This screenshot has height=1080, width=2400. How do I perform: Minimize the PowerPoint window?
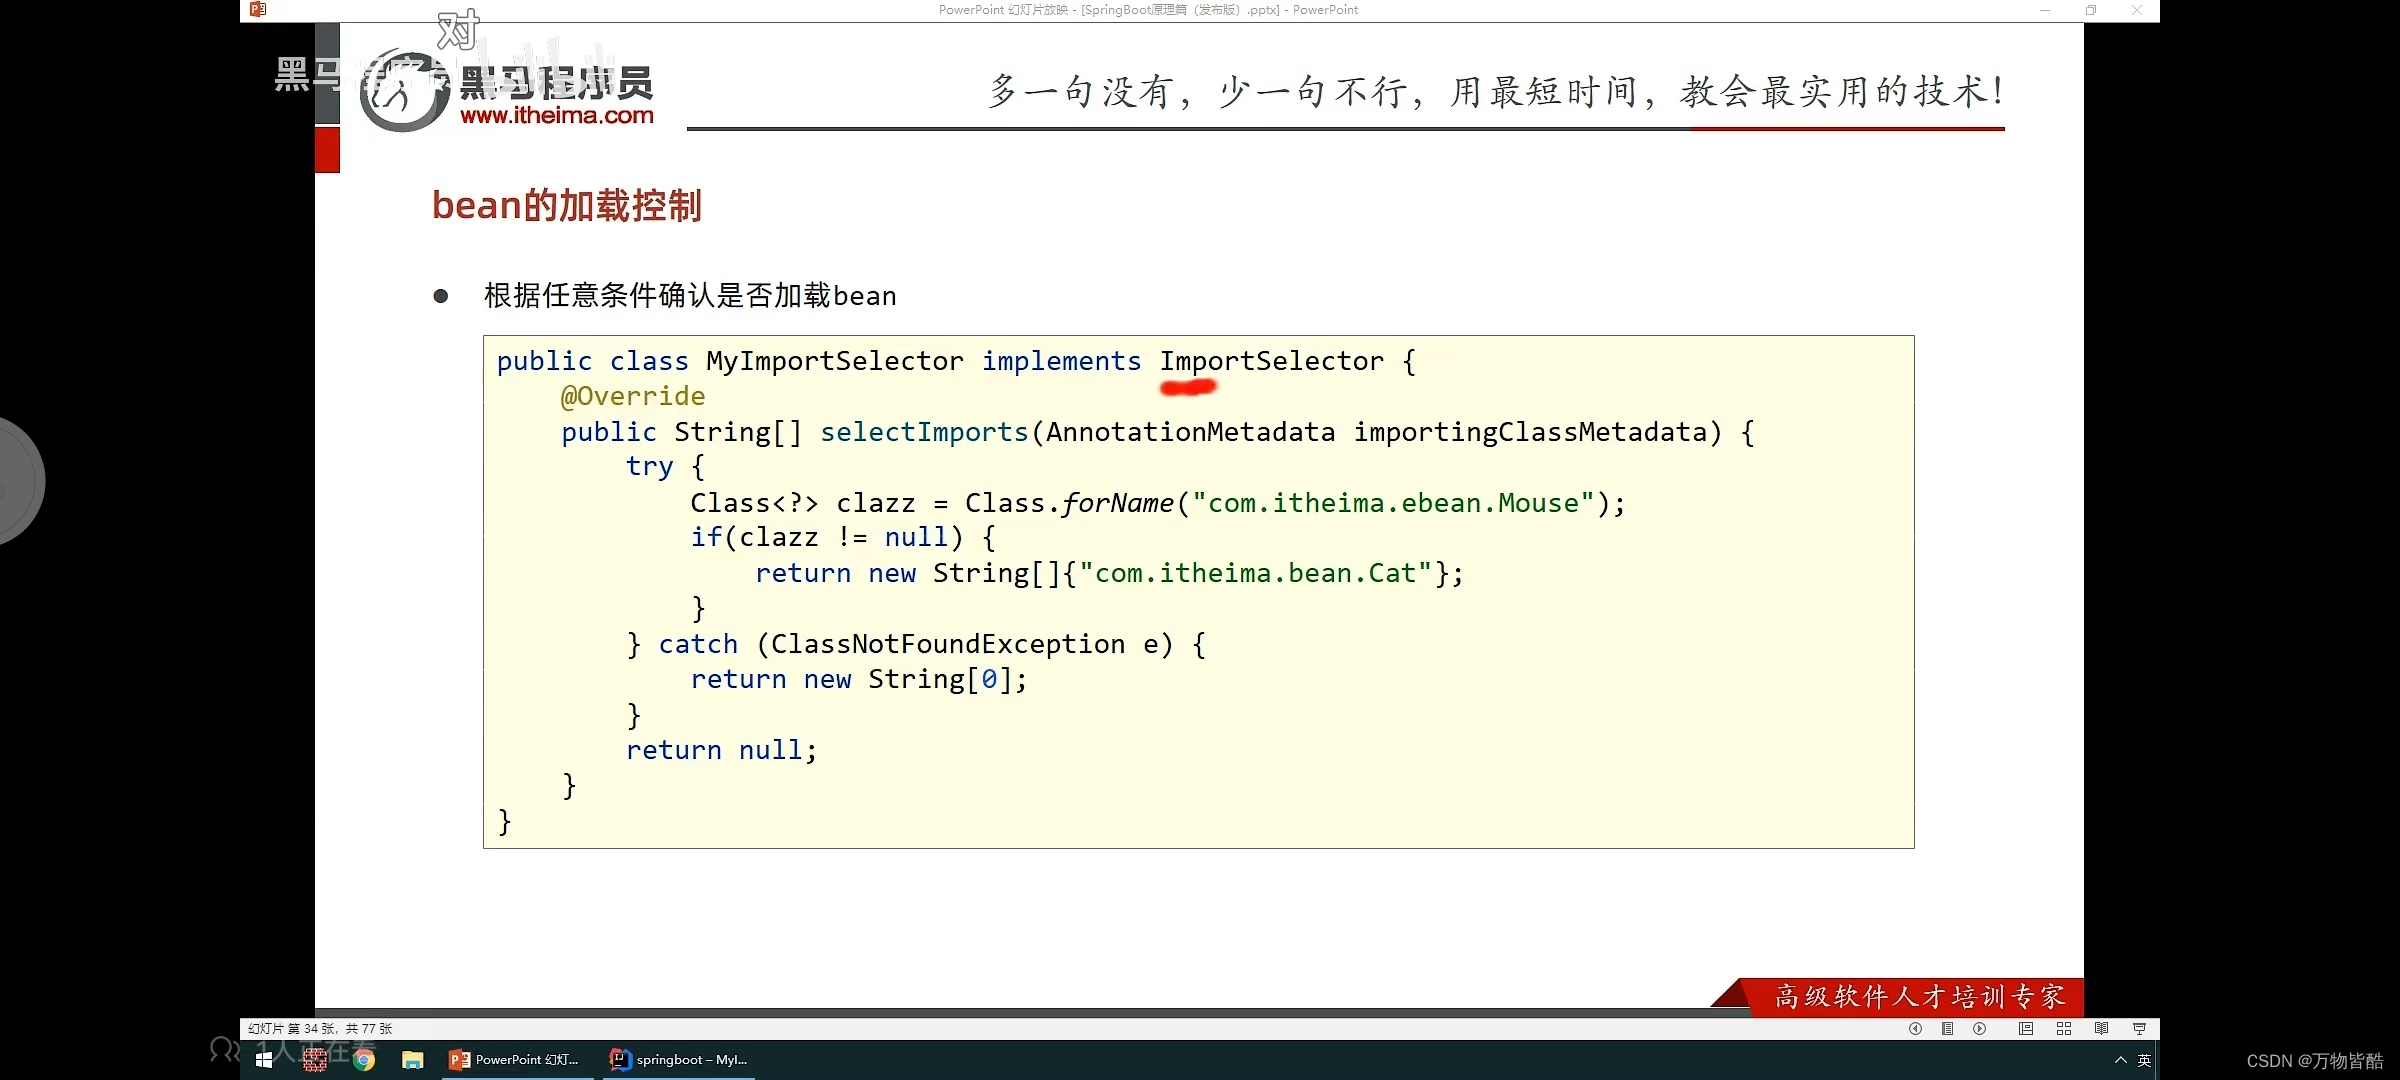(x=2045, y=10)
